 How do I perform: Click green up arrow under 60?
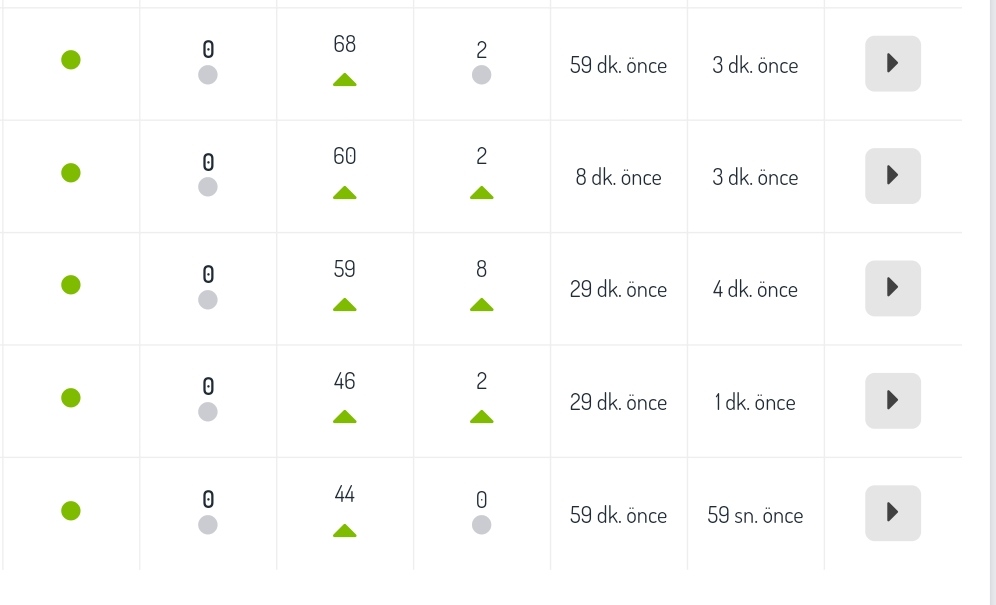(344, 193)
